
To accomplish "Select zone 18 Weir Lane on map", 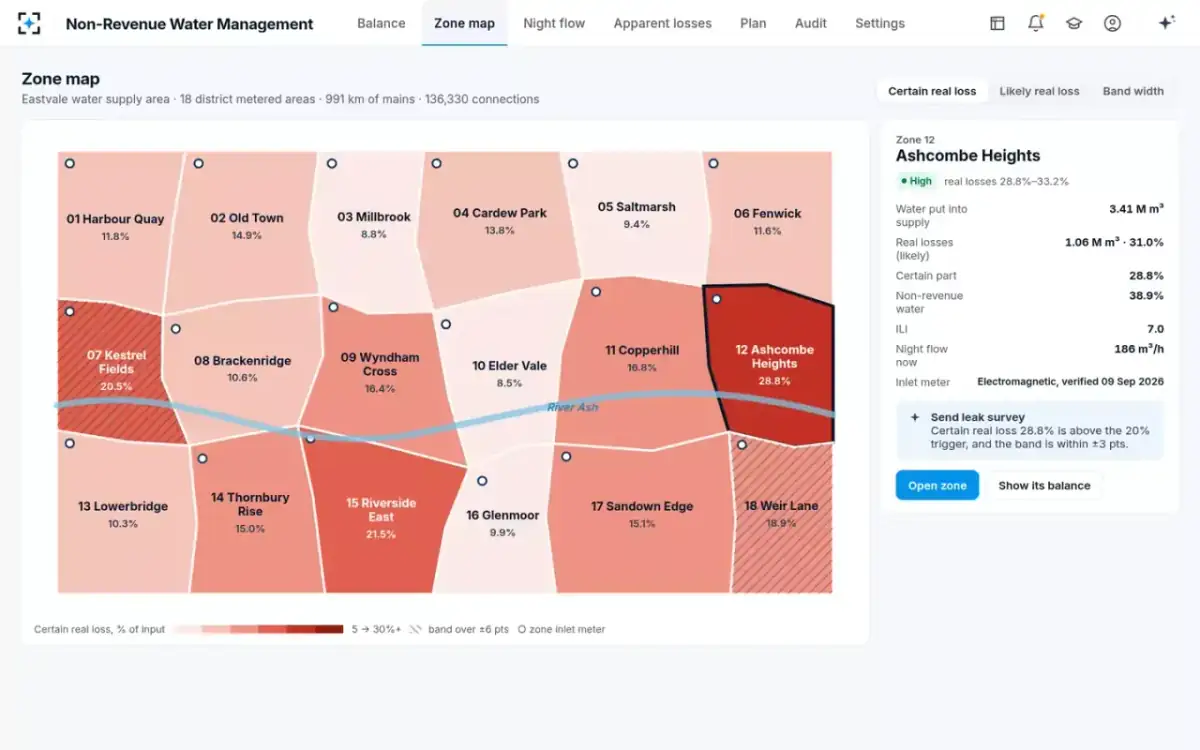I will 781,513.
